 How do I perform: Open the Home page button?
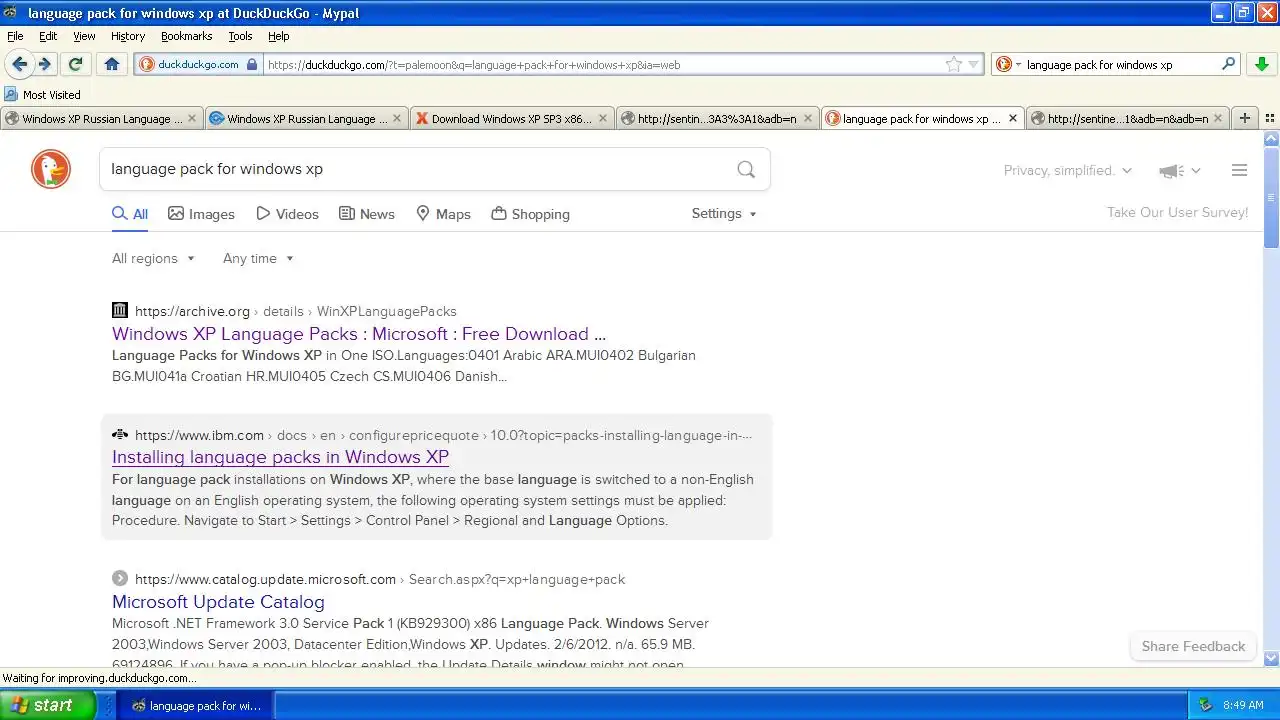point(112,64)
